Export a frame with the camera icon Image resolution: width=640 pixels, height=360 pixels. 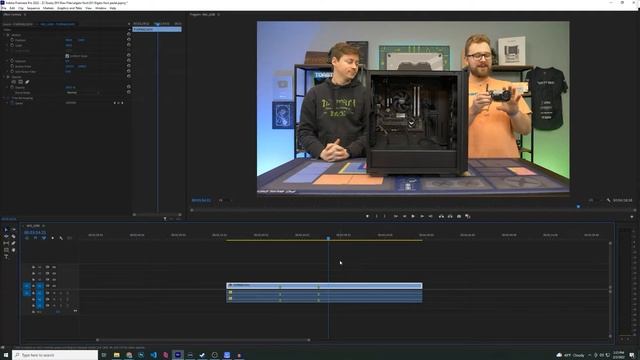pos(459,216)
